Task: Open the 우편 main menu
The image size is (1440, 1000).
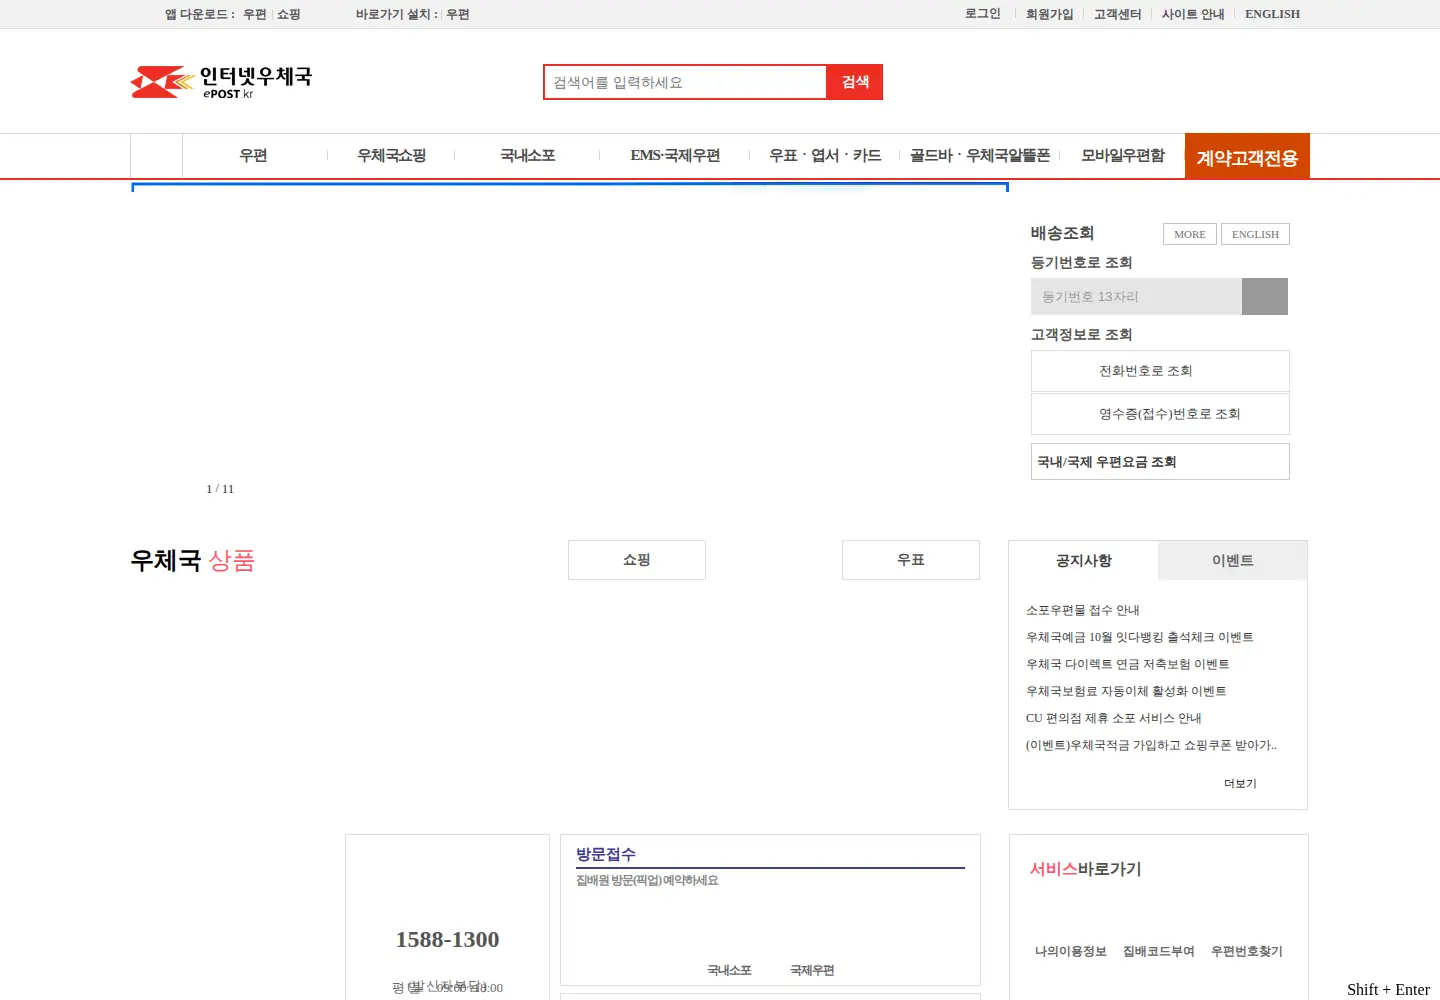Action: click(253, 155)
